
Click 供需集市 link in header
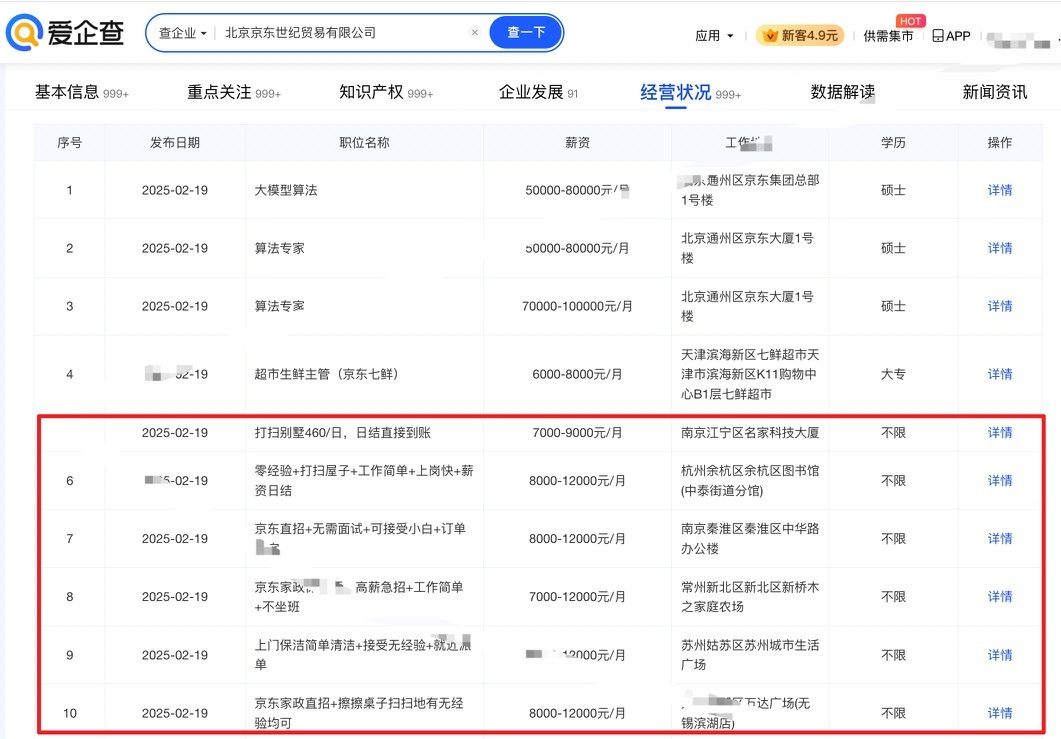tap(888, 36)
